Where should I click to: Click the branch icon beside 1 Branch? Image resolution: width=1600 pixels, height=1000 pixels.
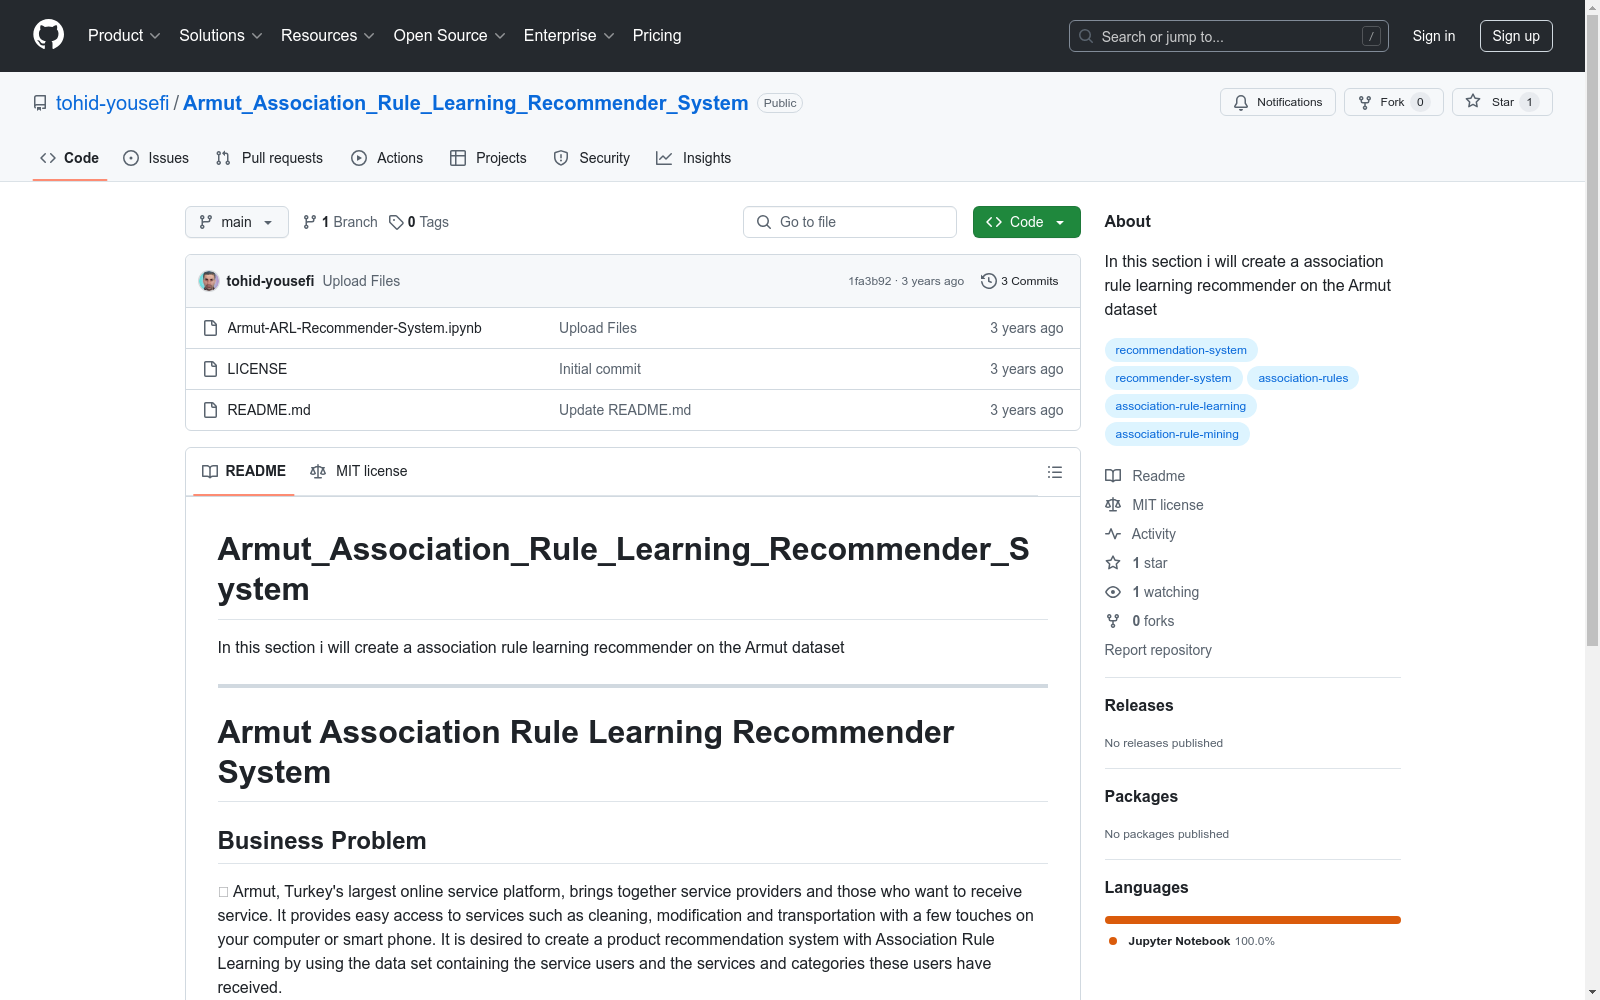(x=310, y=222)
